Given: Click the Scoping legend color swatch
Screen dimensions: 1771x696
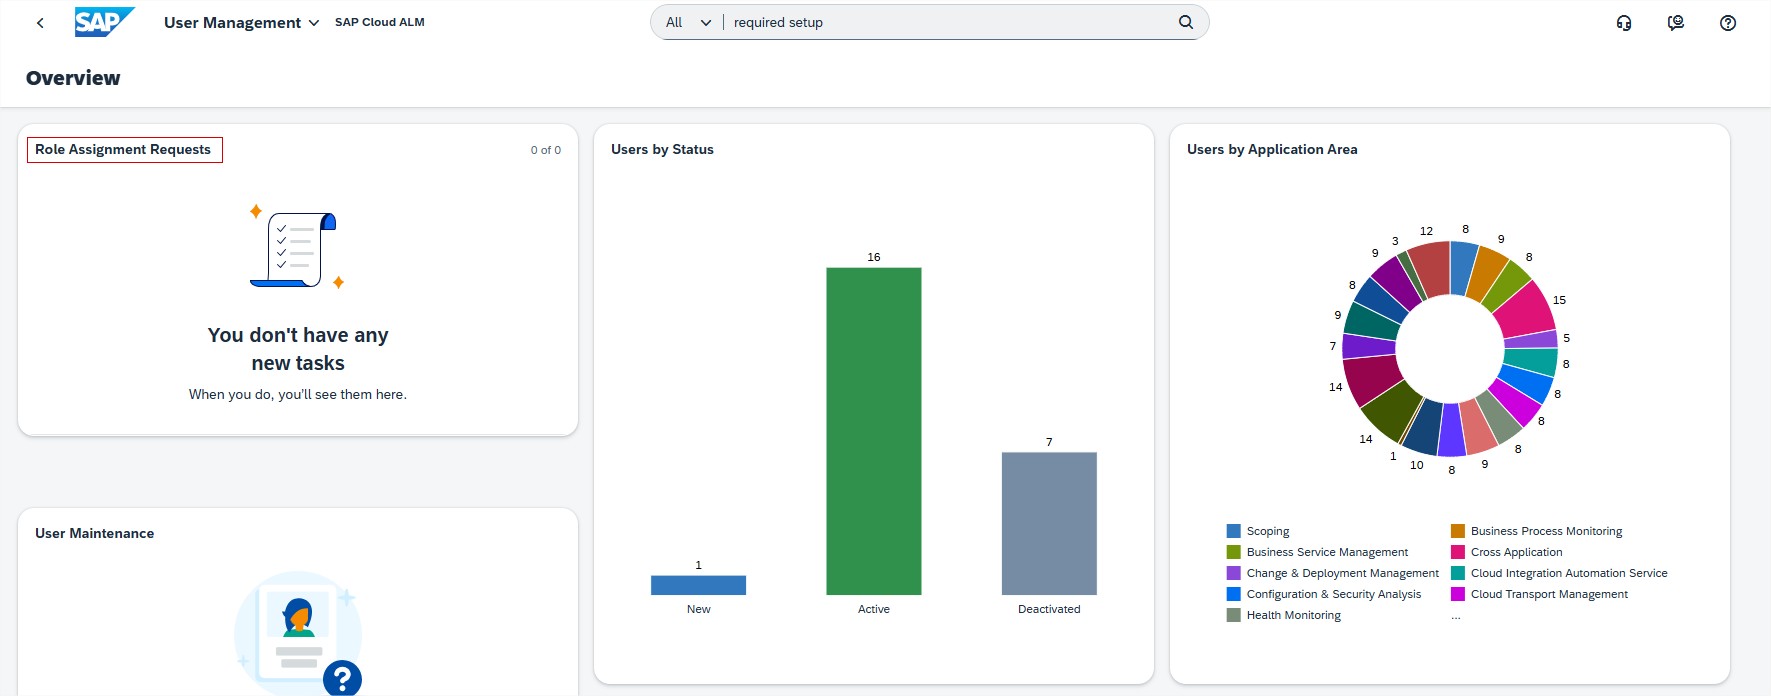Looking at the screenshot, I should pos(1234,531).
